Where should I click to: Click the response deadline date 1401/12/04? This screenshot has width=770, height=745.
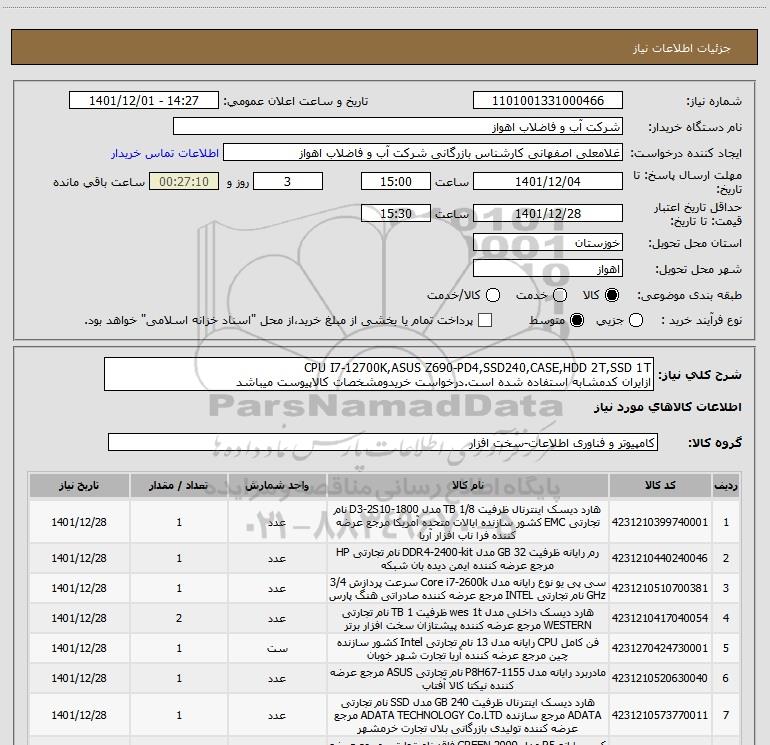point(548,182)
